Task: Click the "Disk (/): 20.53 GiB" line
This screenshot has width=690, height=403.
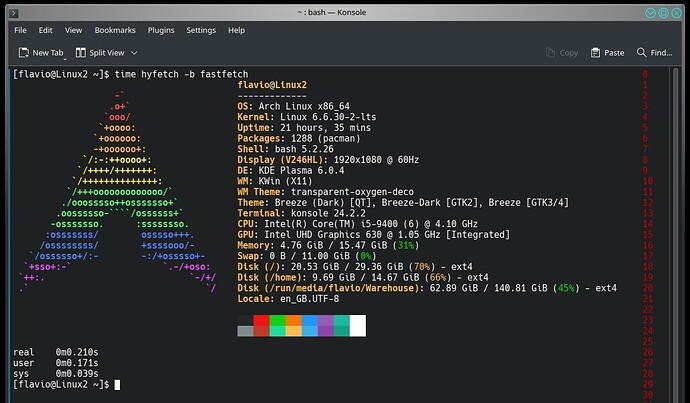Action: (355, 267)
